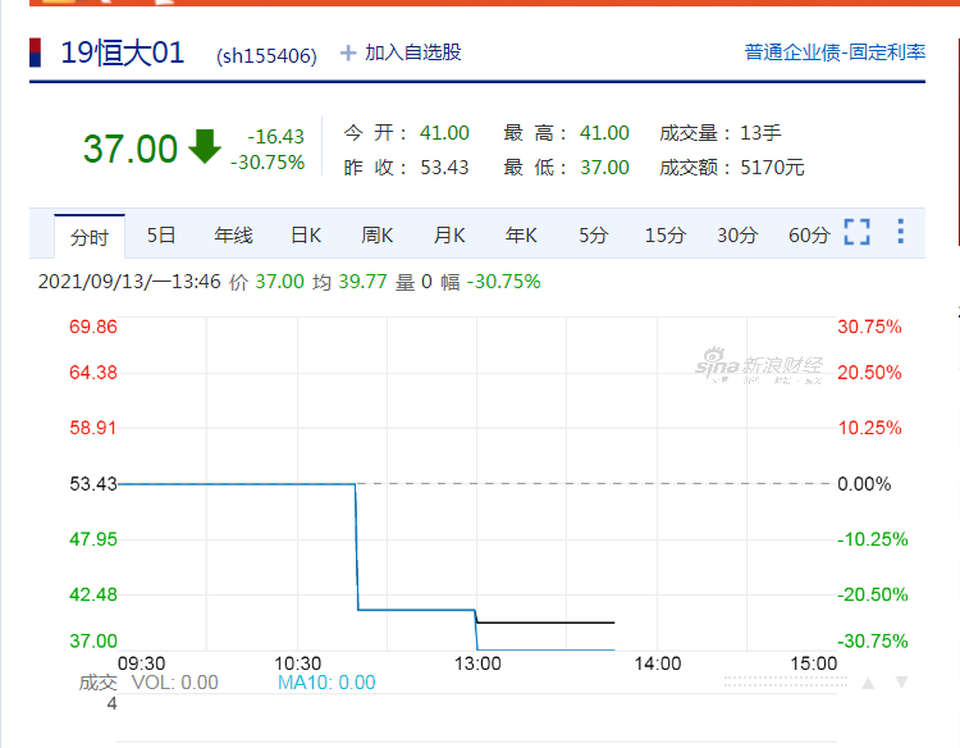Select the 5分 interval tab

tap(593, 235)
